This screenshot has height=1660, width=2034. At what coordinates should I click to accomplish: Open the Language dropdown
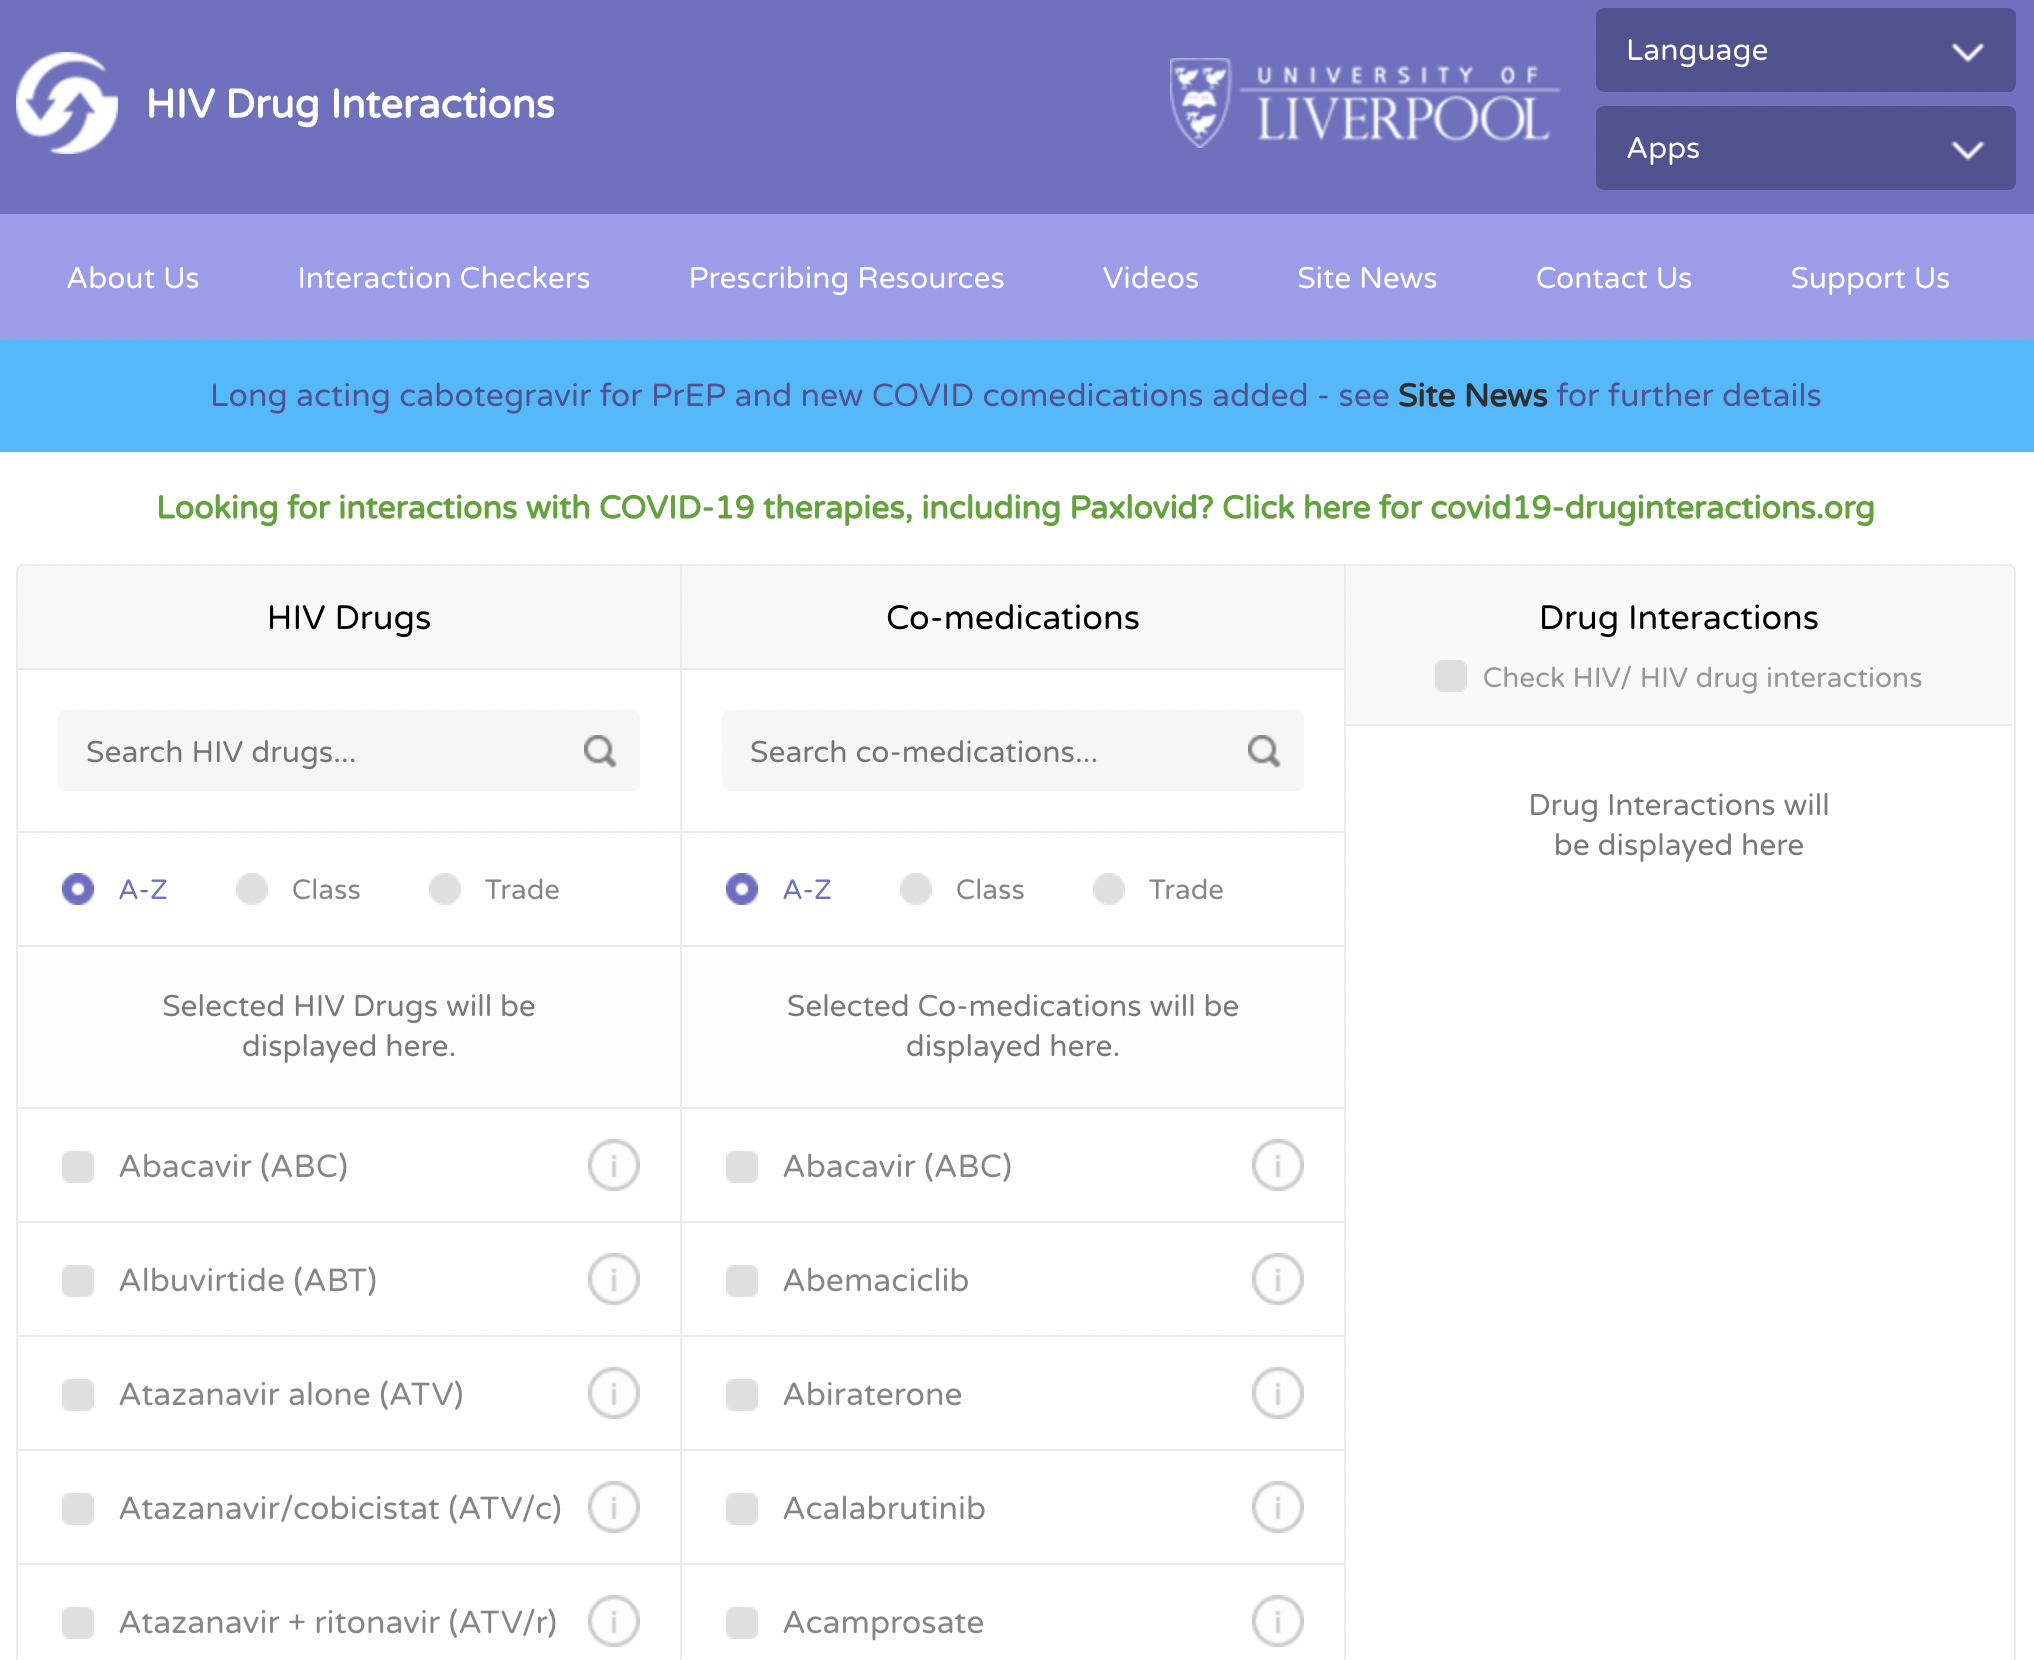pyautogui.click(x=1805, y=50)
